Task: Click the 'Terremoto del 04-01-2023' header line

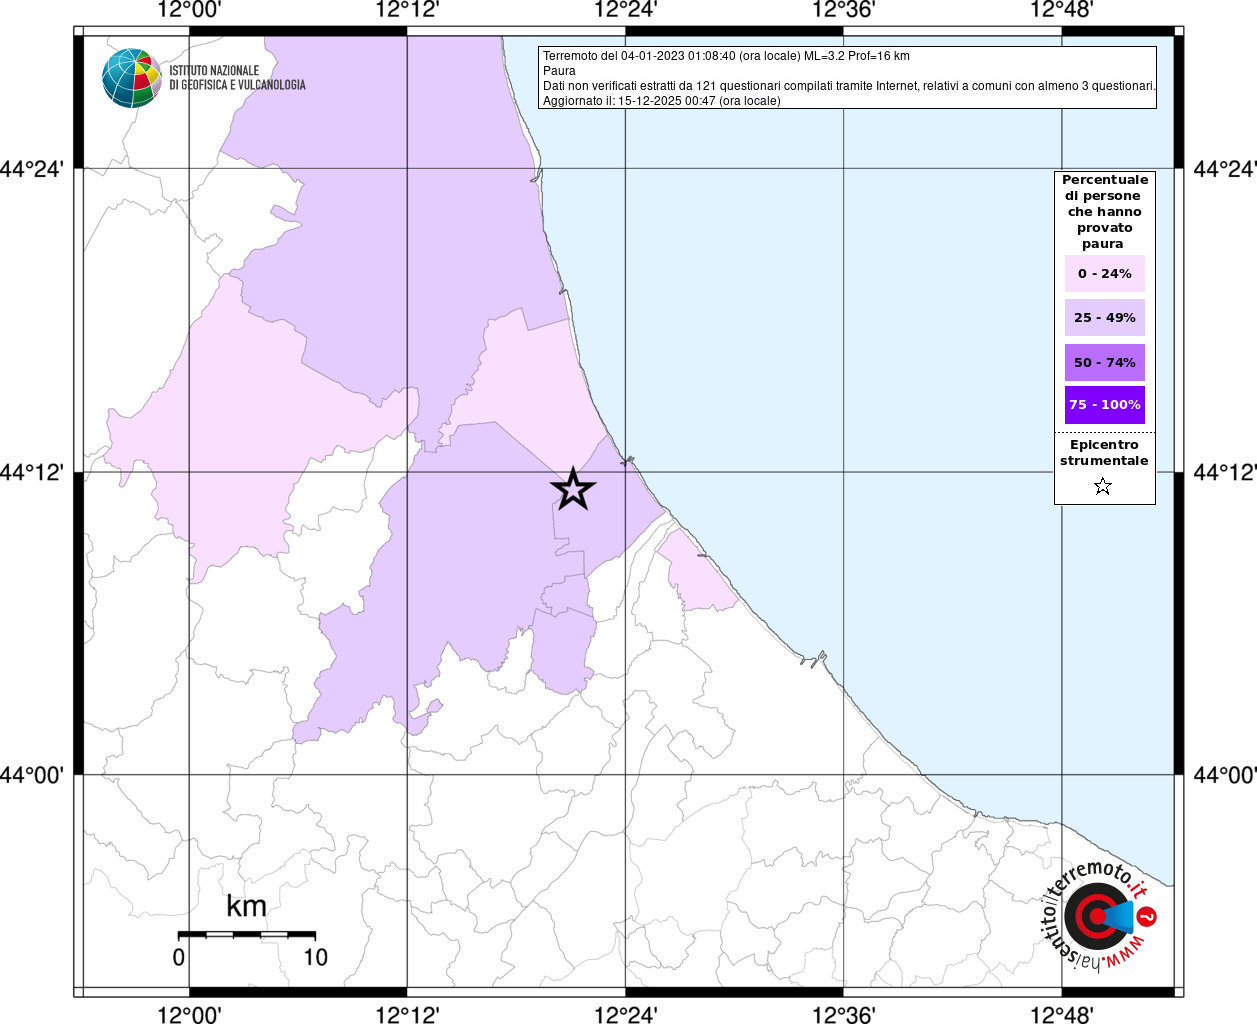Action: (726, 56)
